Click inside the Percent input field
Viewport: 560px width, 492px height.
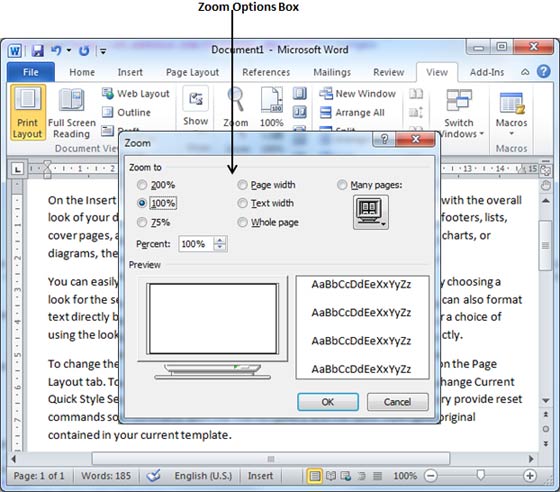coord(196,244)
